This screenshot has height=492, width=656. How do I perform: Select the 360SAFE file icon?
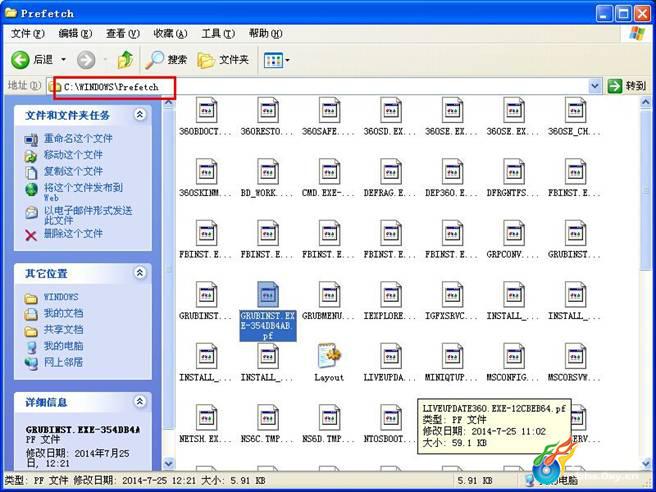tap(329, 110)
